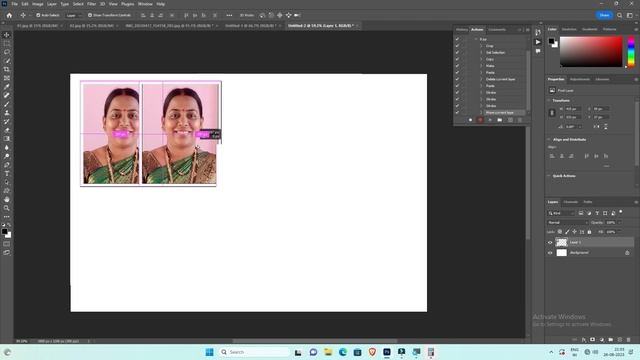Open the Auto-Select Layer dropdown

[73, 15]
